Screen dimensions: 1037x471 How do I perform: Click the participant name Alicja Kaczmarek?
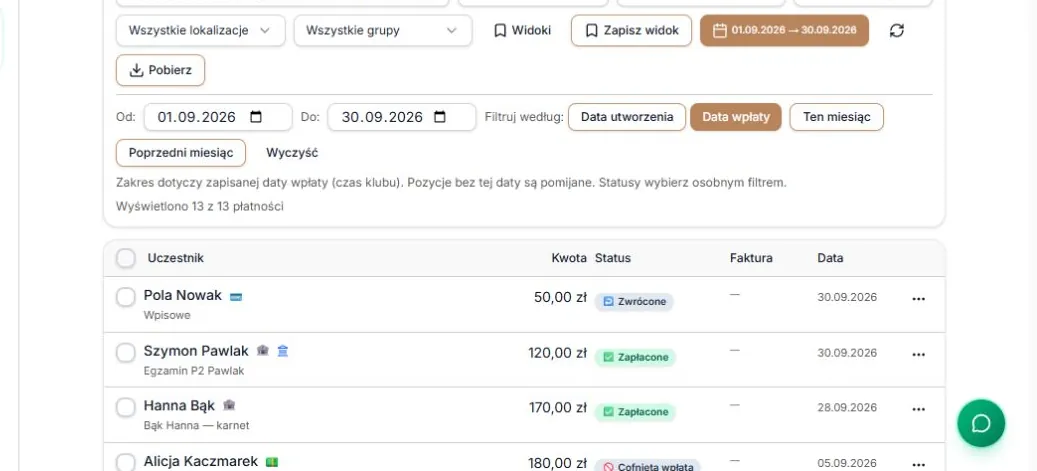(200, 461)
